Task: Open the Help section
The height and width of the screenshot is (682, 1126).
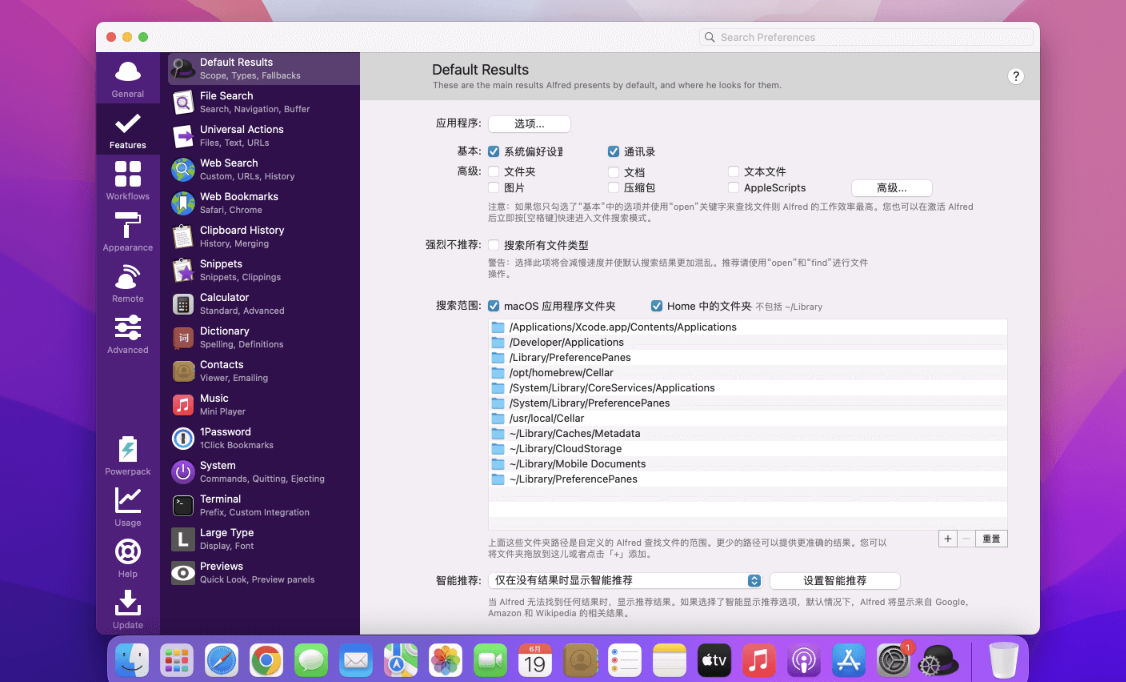Action: [128, 558]
